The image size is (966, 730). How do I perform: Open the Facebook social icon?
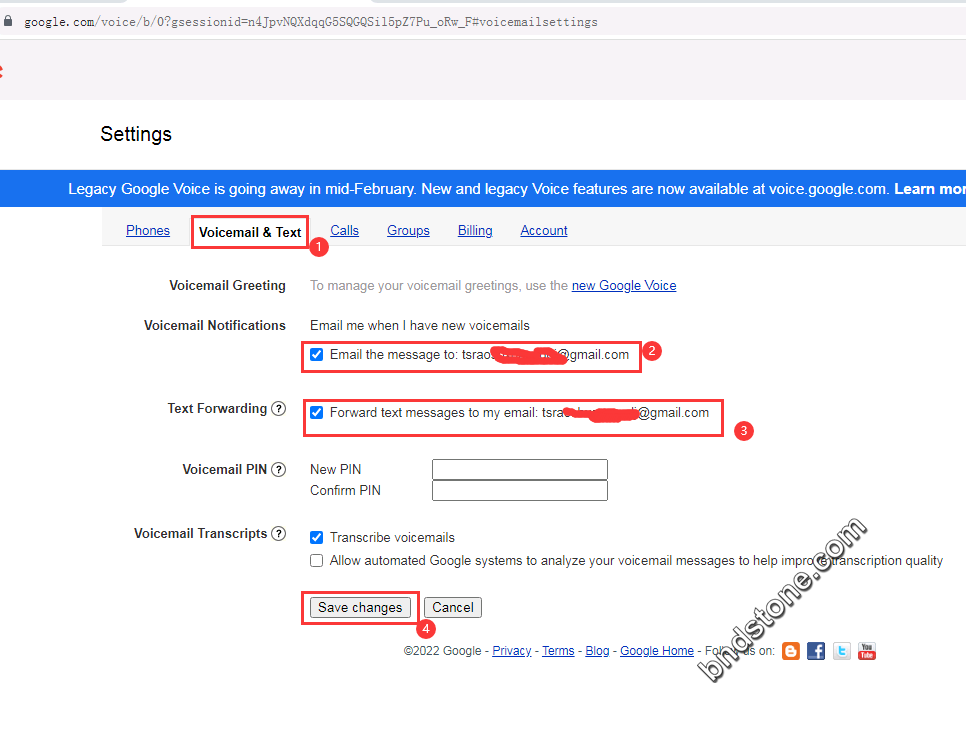[x=816, y=651]
